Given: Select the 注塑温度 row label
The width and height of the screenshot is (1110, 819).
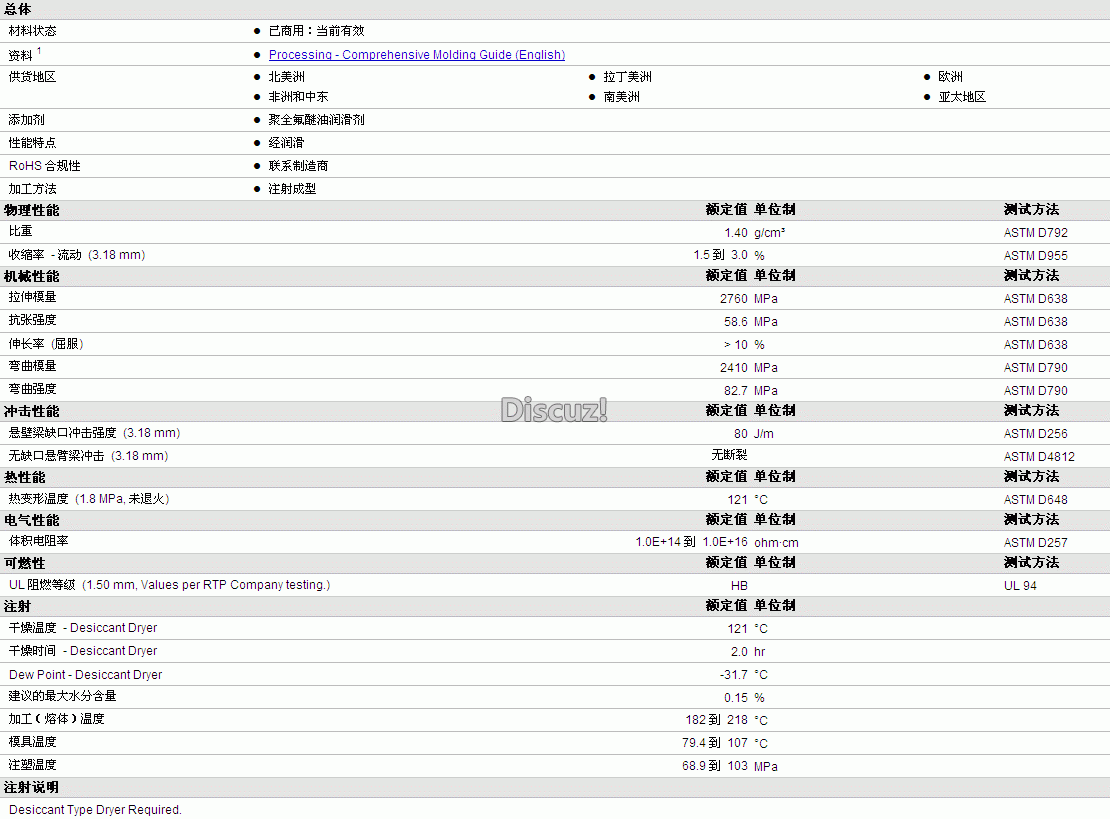Looking at the screenshot, I should pyautogui.click(x=33, y=765).
